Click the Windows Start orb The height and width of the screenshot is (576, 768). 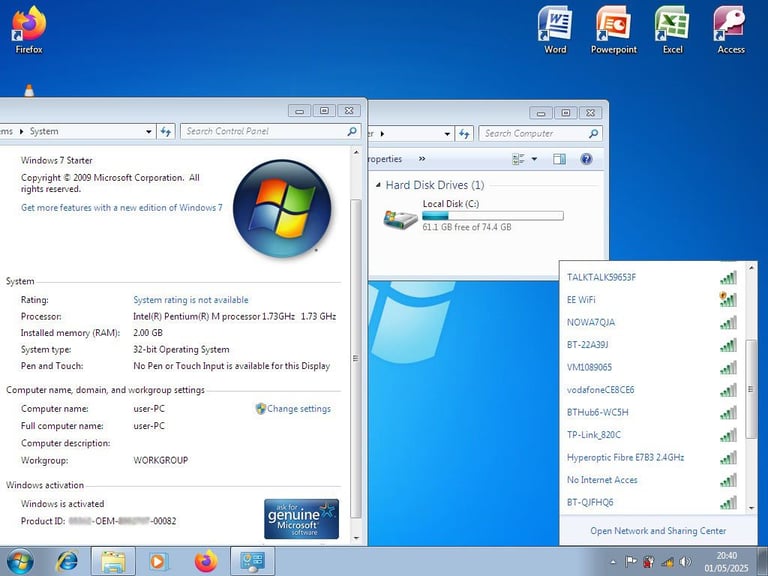point(20,561)
